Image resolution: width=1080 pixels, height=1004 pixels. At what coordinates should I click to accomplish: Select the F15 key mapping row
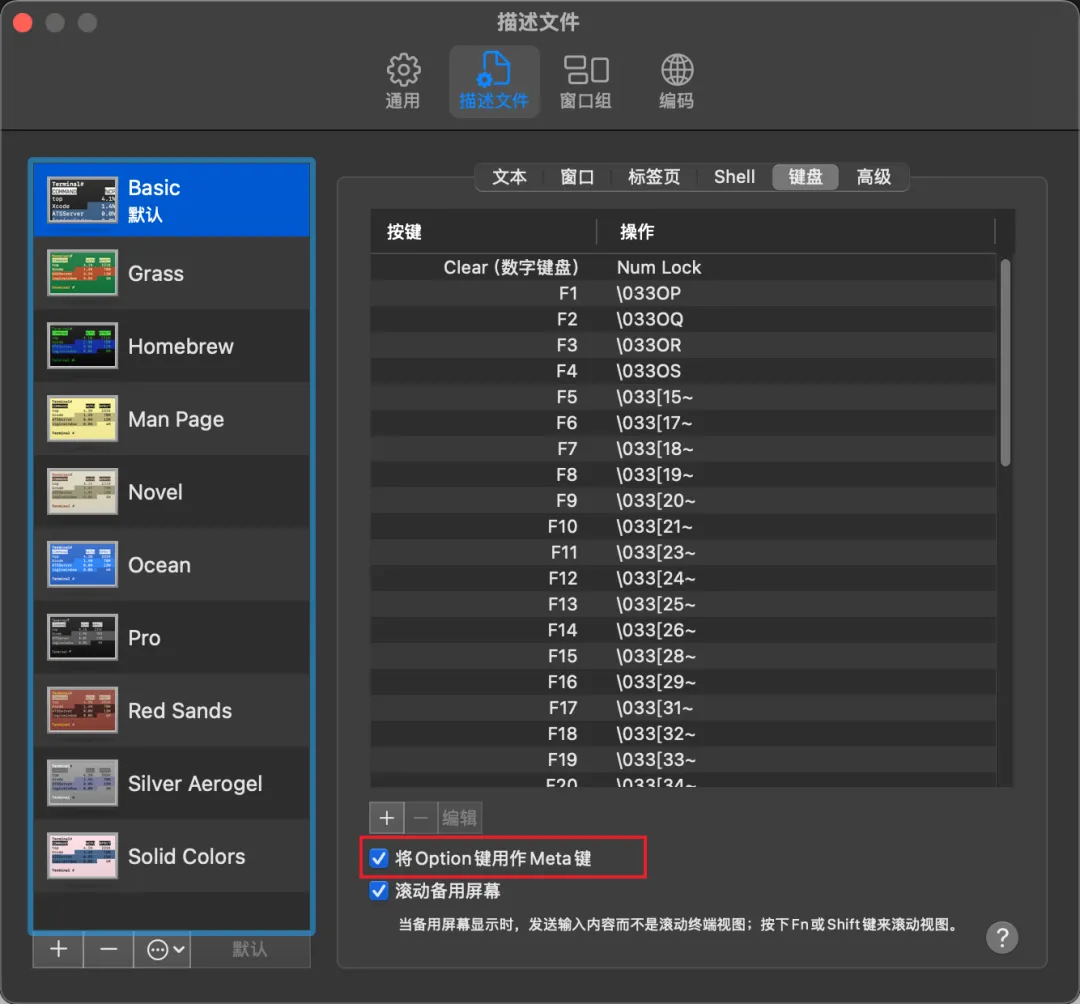683,656
